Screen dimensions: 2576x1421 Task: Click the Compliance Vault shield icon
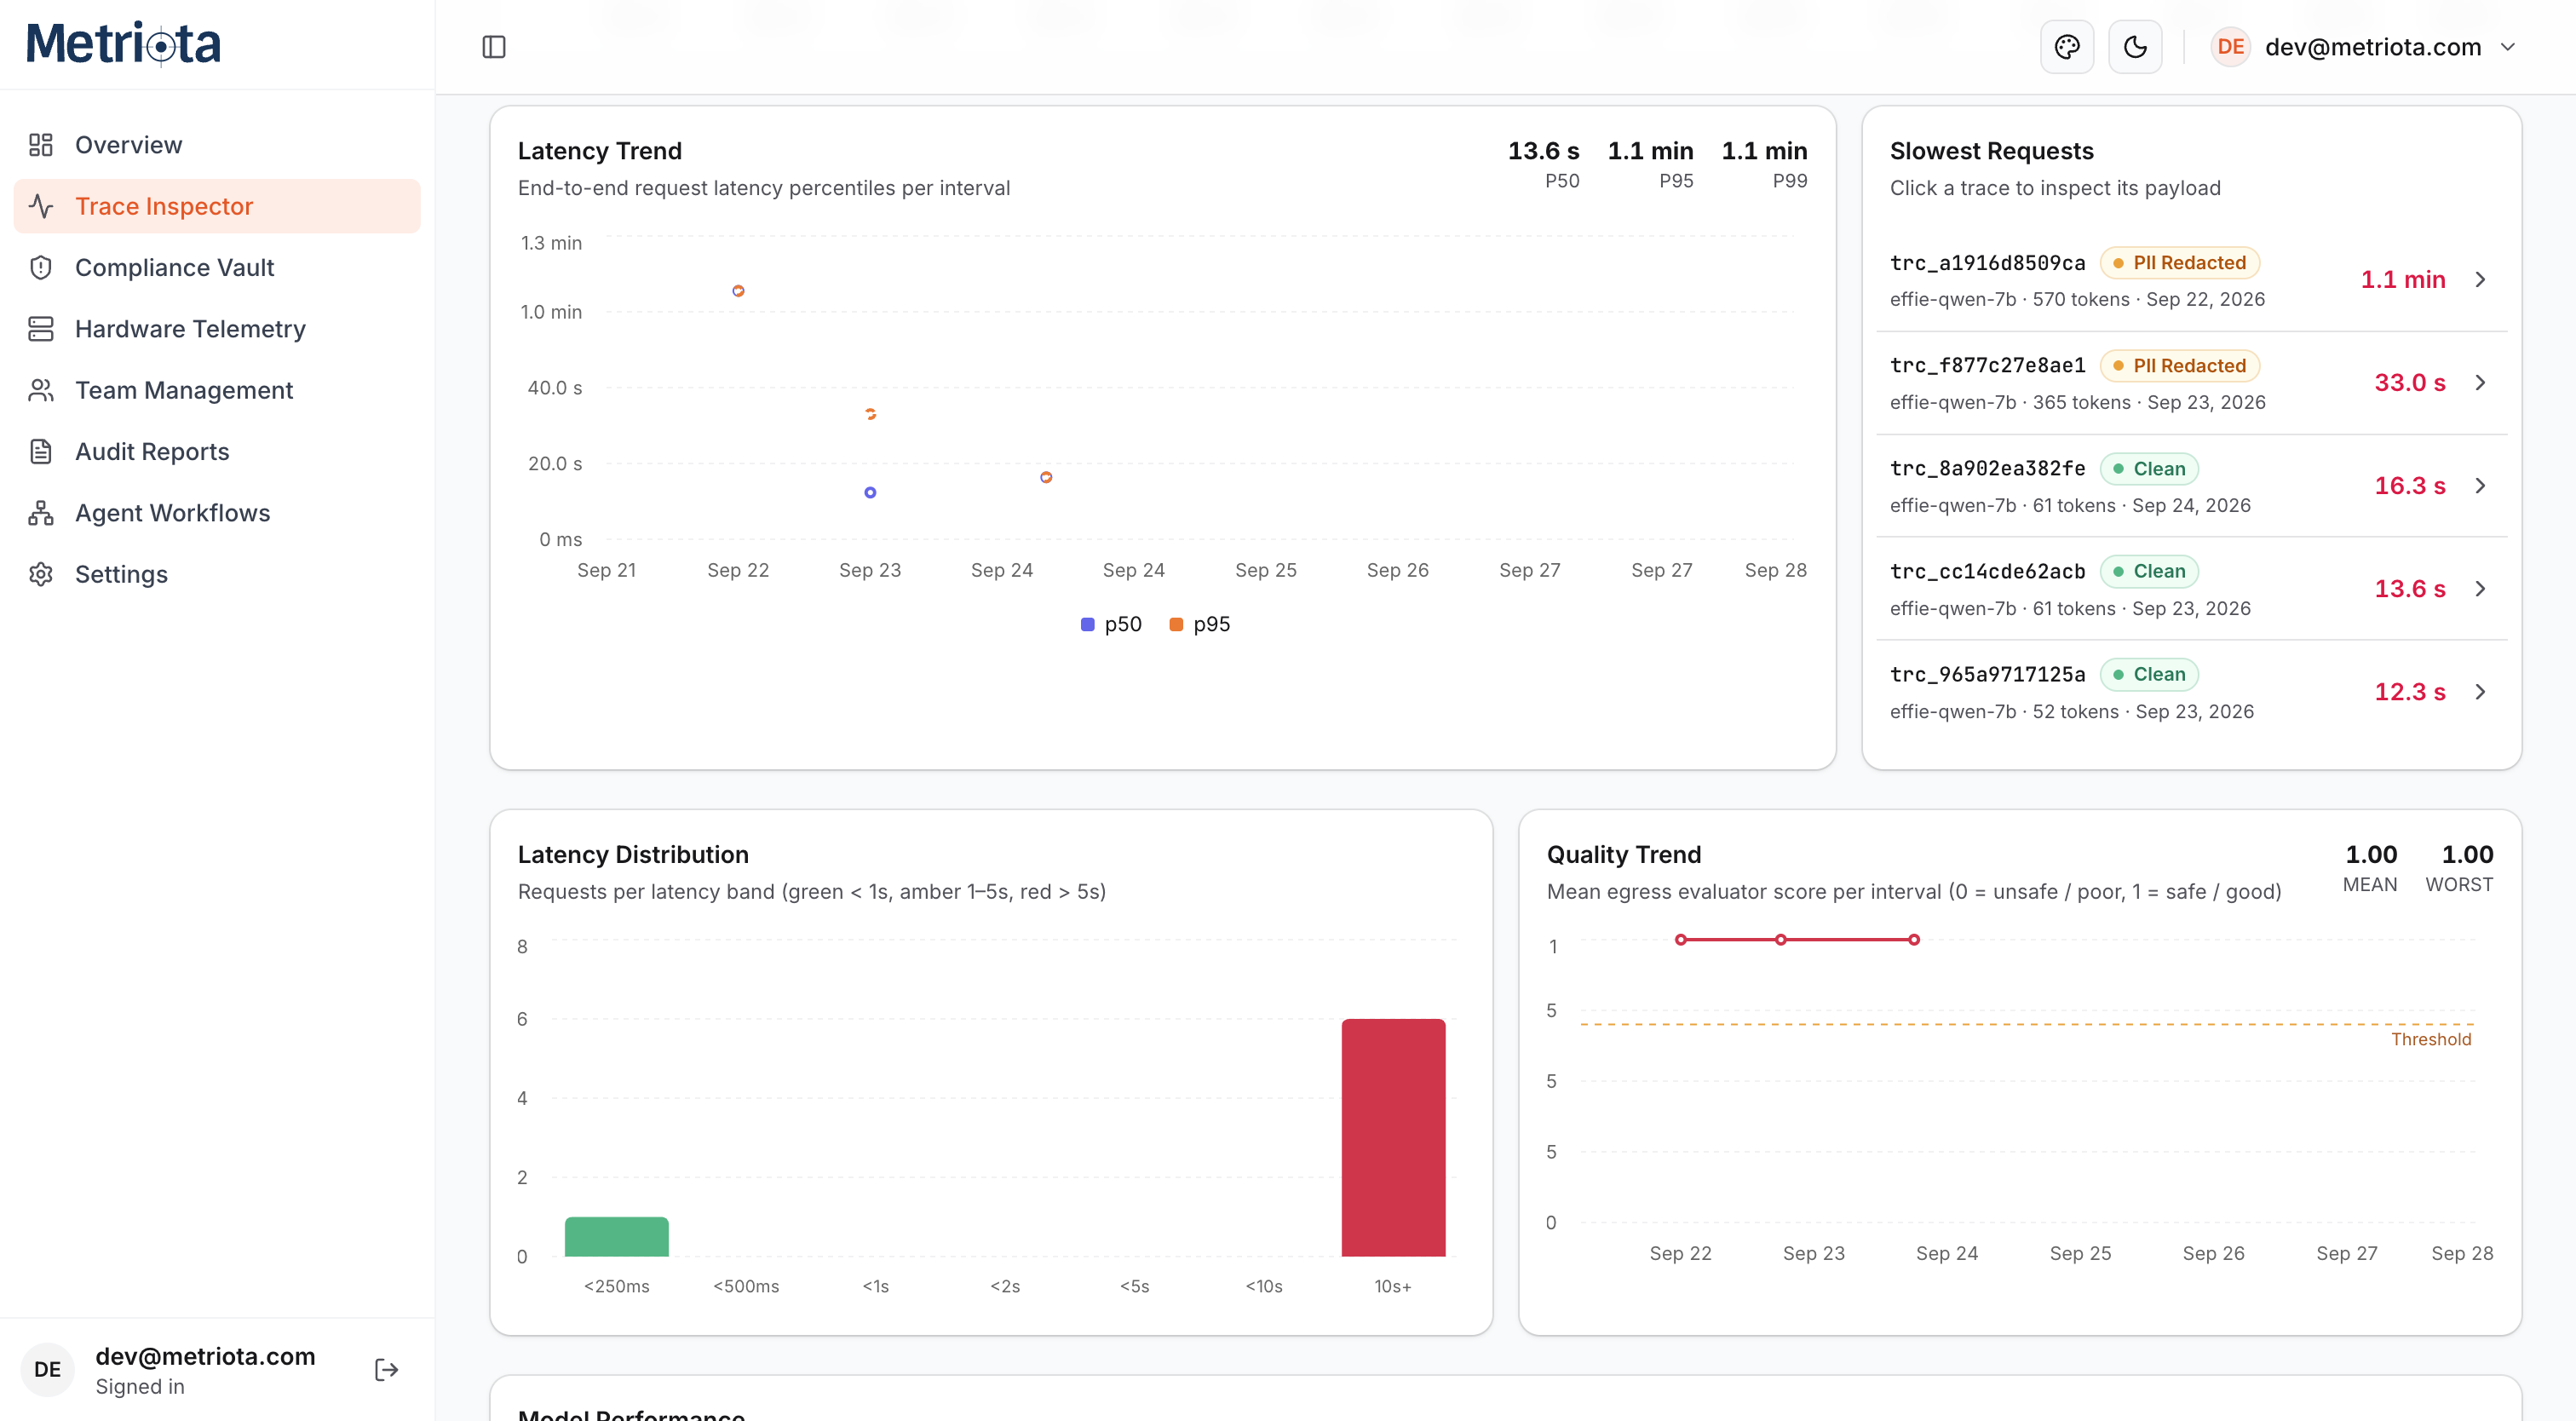pos(41,267)
